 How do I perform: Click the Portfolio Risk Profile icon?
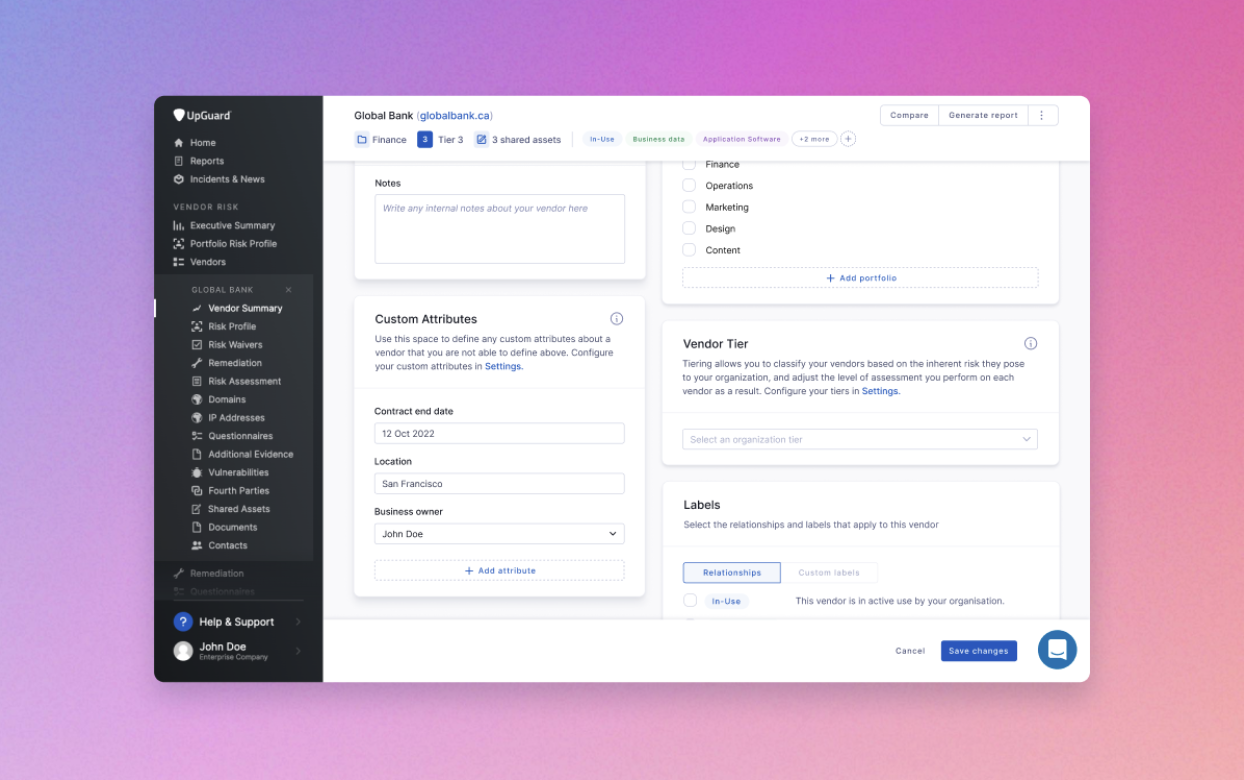pos(179,244)
